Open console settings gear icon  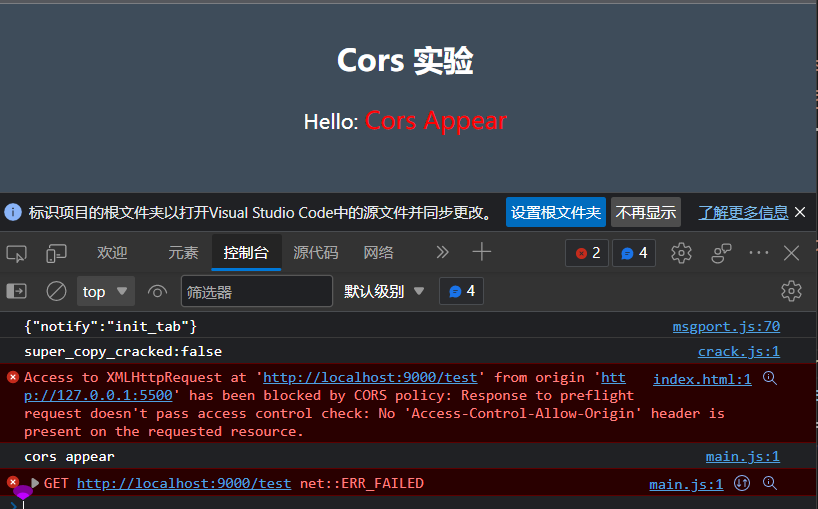tap(791, 291)
